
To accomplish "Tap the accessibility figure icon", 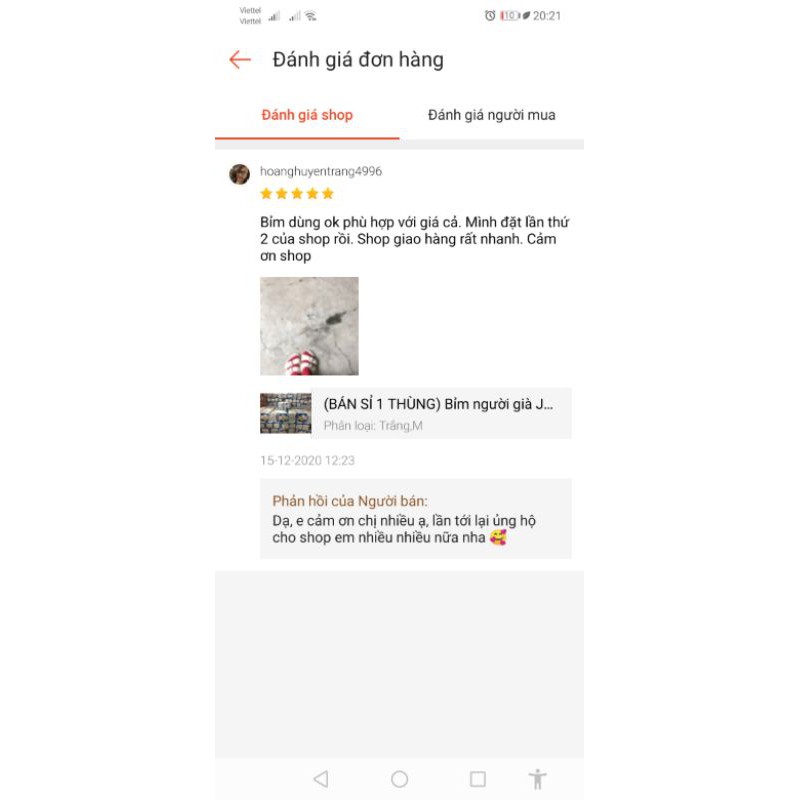I will click(x=537, y=779).
